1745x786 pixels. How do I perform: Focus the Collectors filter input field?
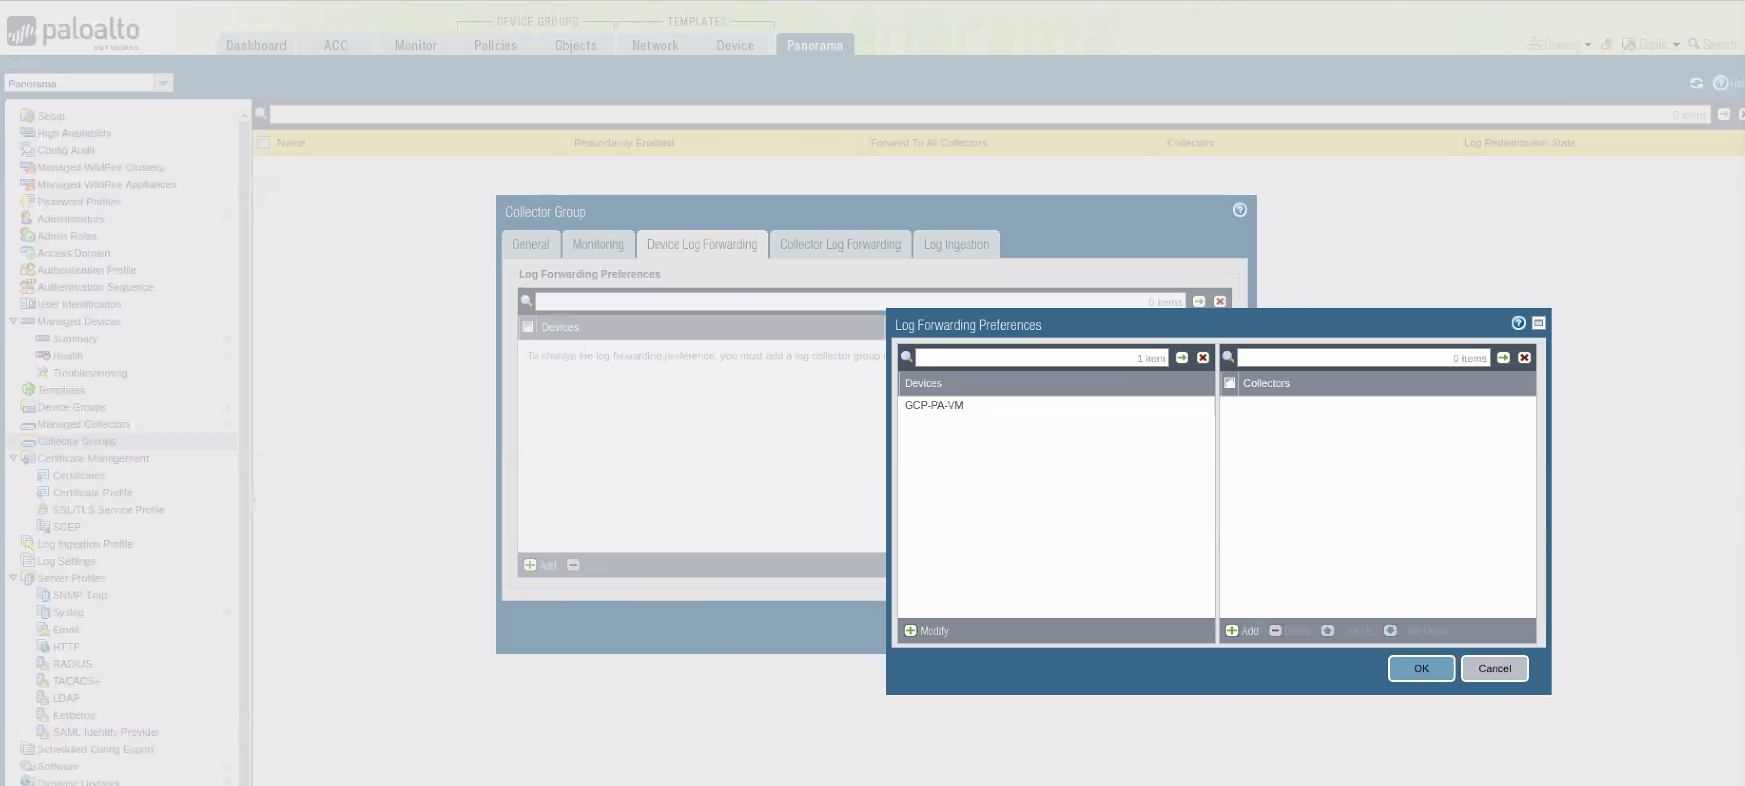(x=1364, y=358)
